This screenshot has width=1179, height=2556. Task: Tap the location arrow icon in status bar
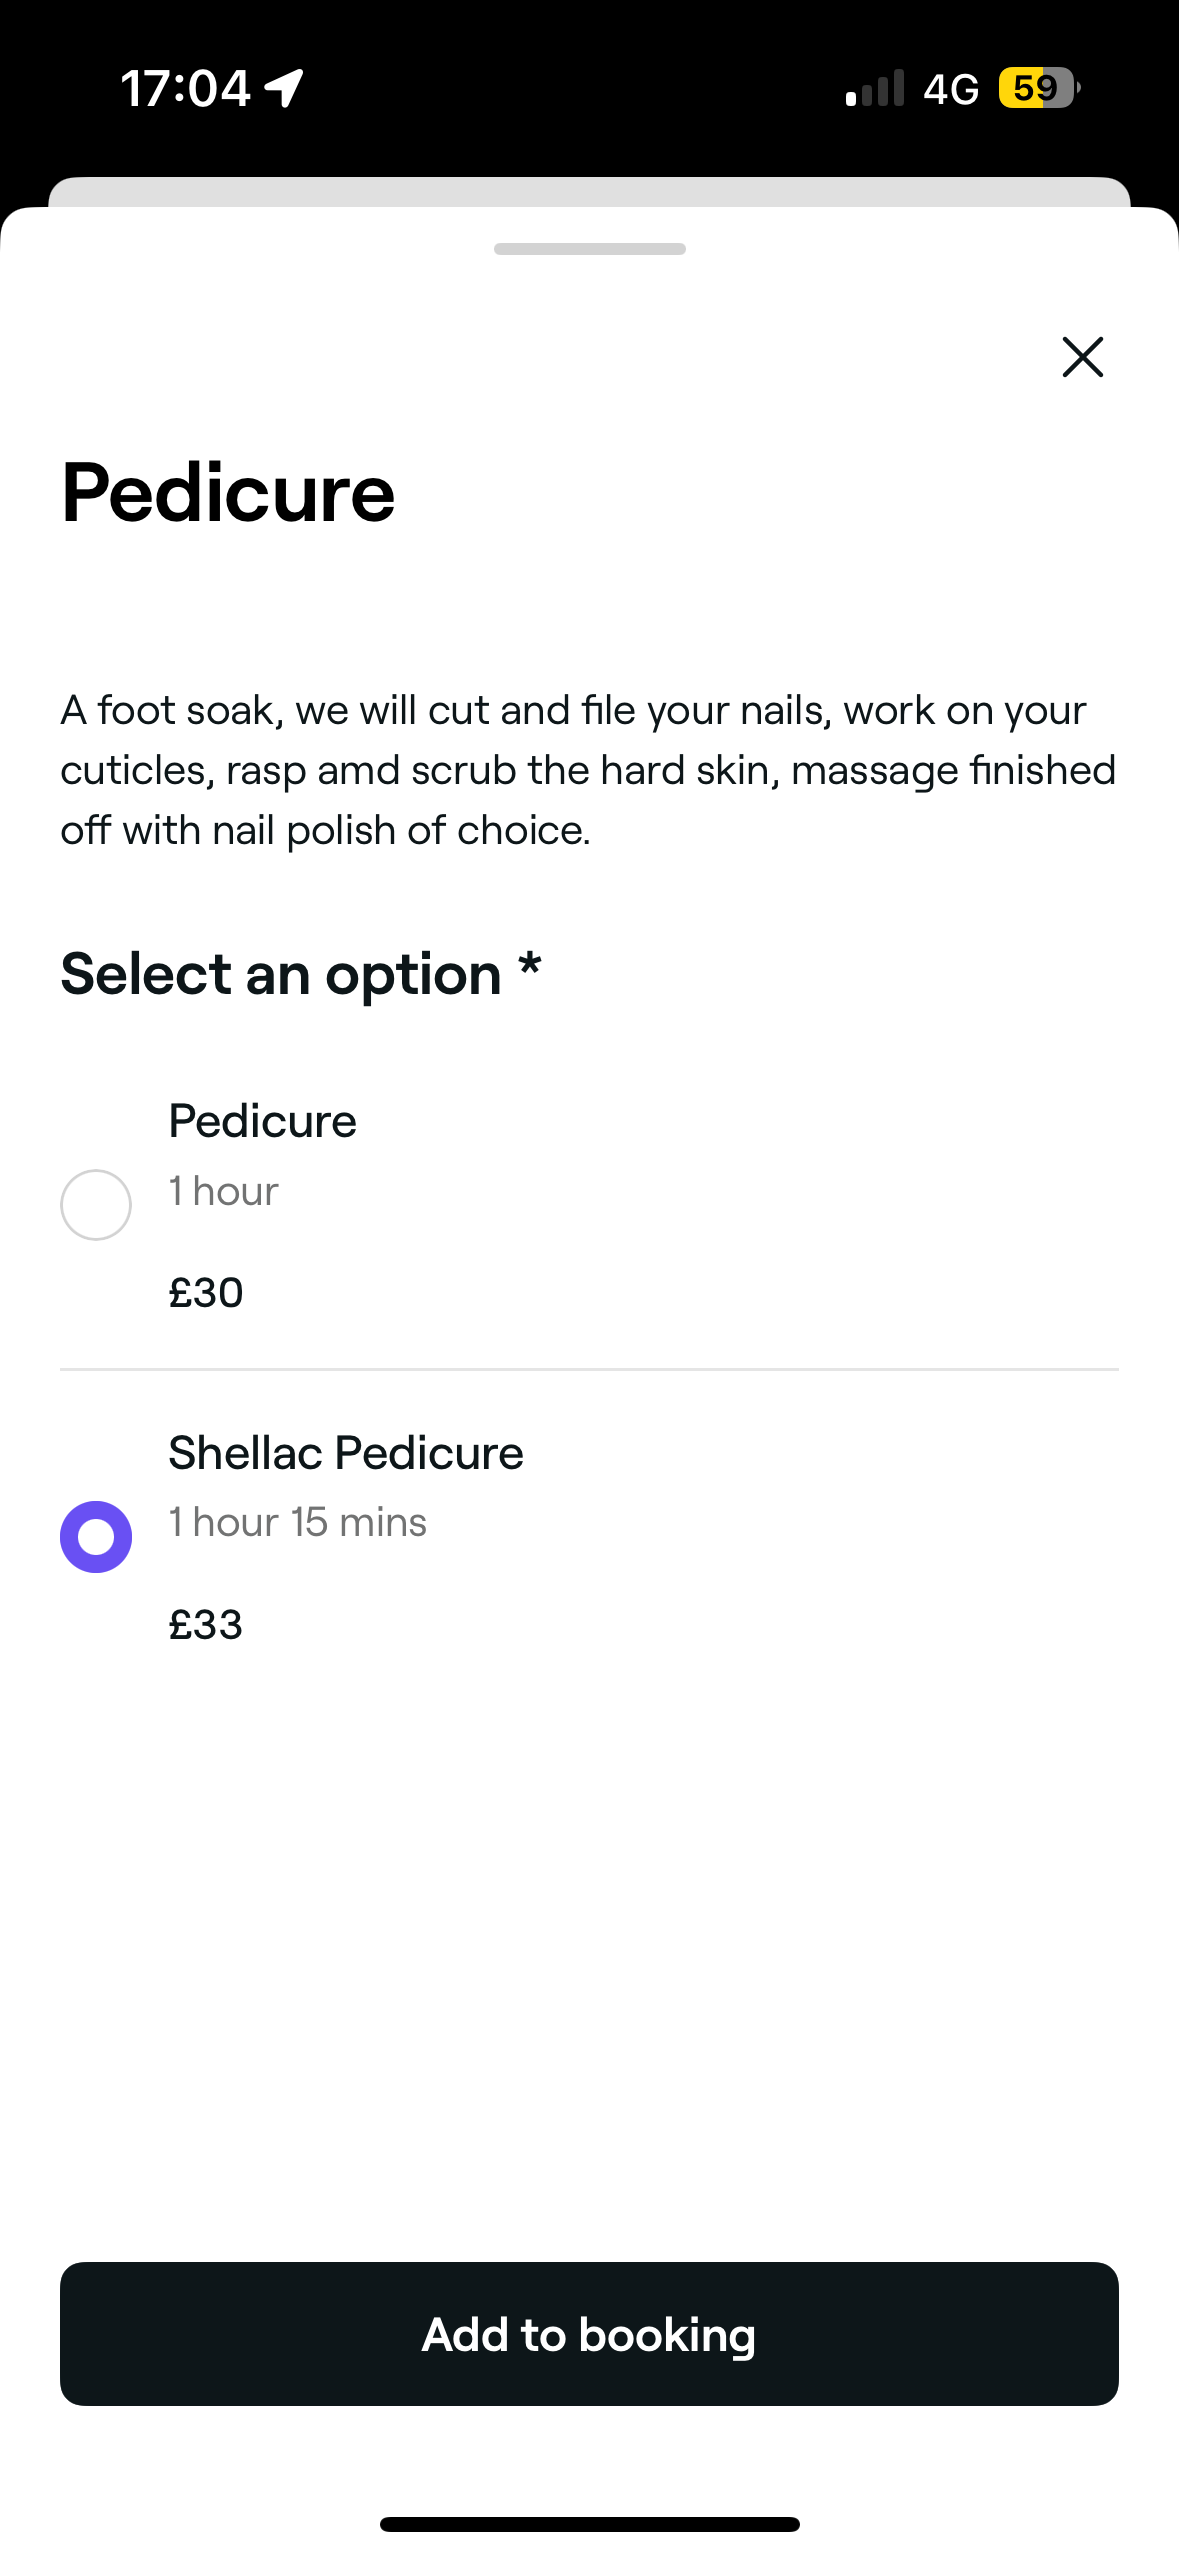pos(284,88)
